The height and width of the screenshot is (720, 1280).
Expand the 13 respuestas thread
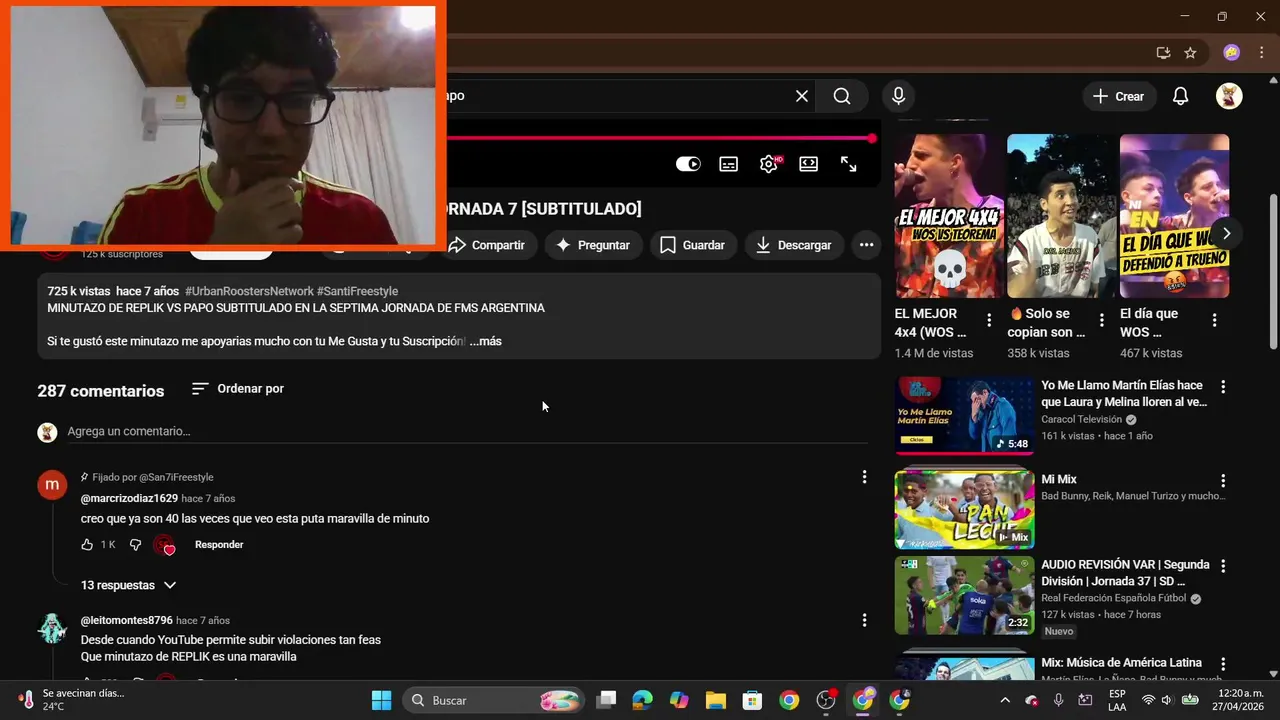[x=128, y=585]
